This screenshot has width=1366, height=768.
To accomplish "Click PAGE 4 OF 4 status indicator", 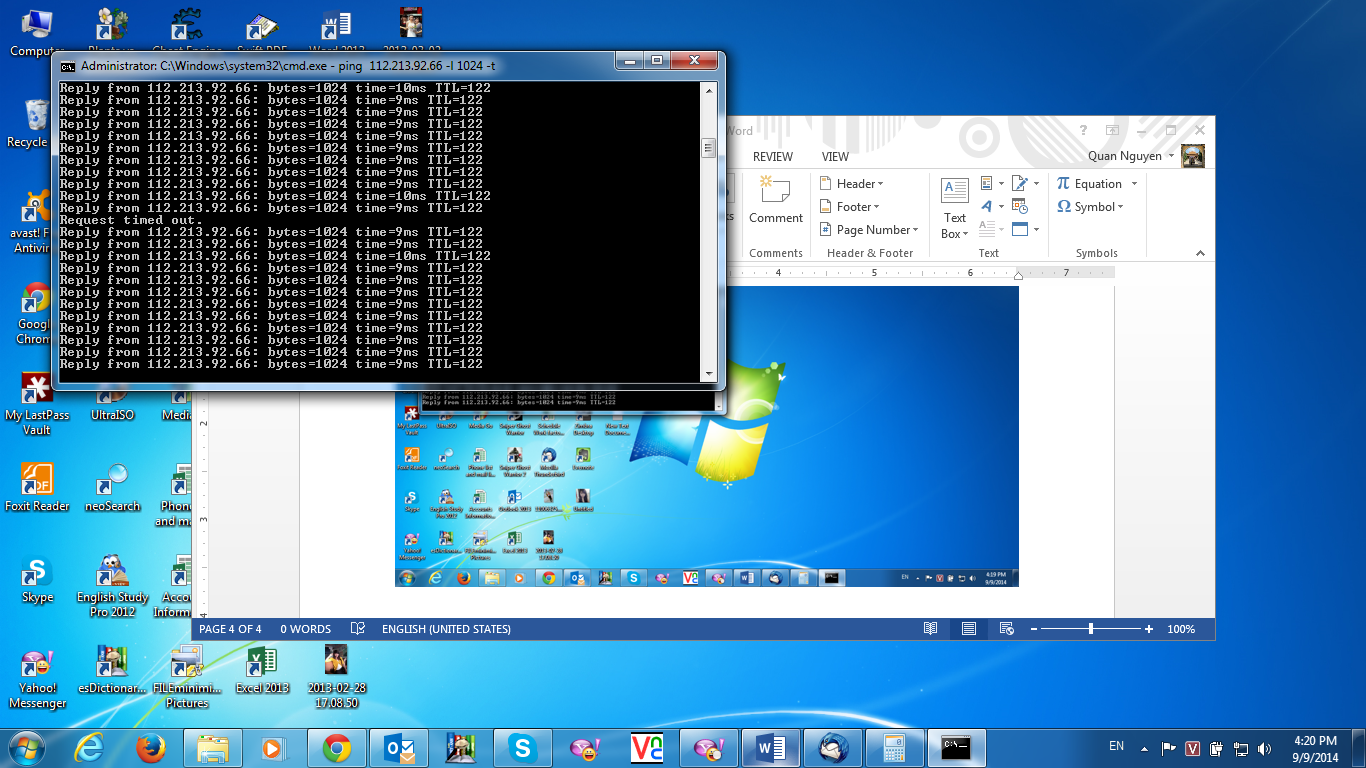I will [230, 629].
